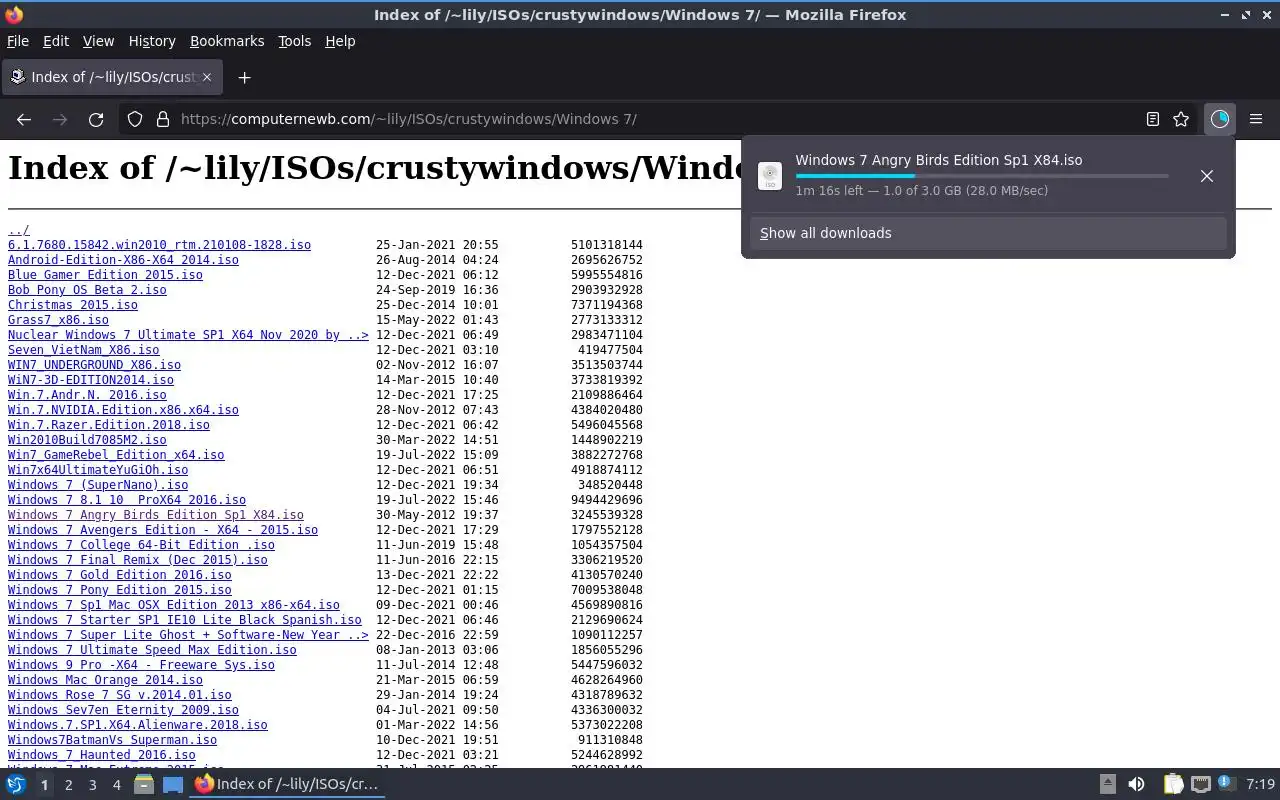Viewport: 1280px width, 800px height.
Task: Click Christmas 2015.iso link
Action: (x=73, y=305)
